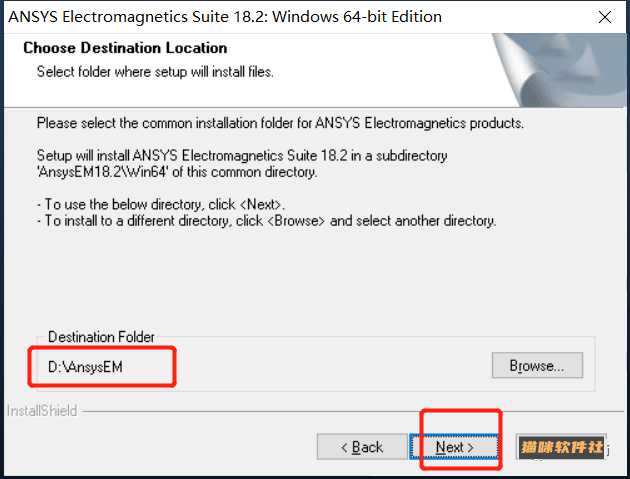The height and width of the screenshot is (479, 630).
Task: Click the greyed InstallShield label
Action: pyautogui.click(x=42, y=411)
